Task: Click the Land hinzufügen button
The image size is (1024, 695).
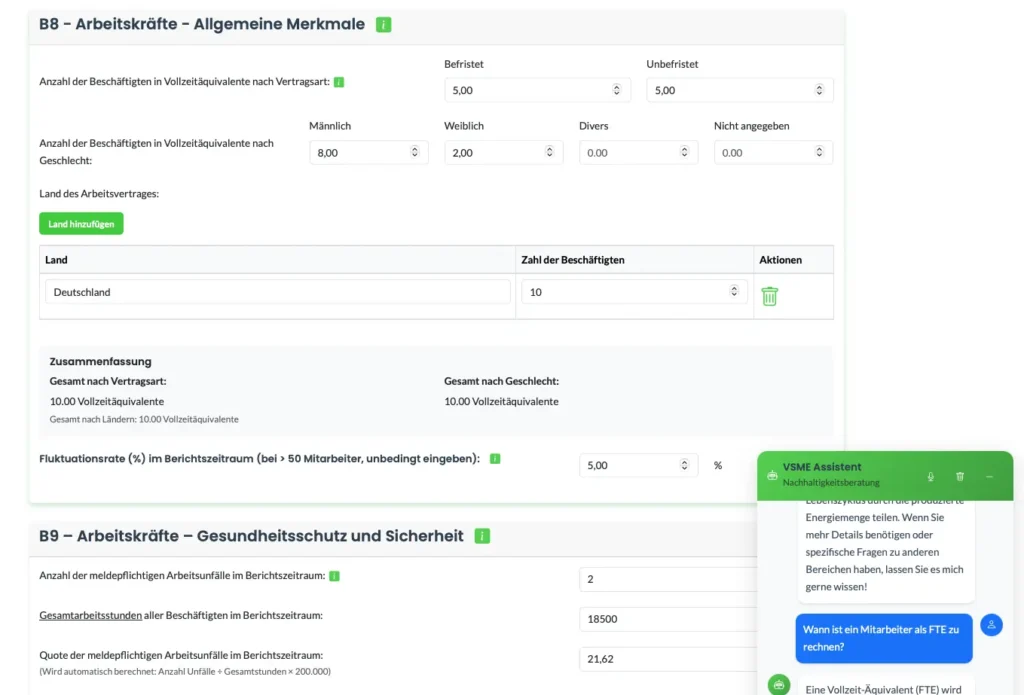Action: [x=80, y=223]
